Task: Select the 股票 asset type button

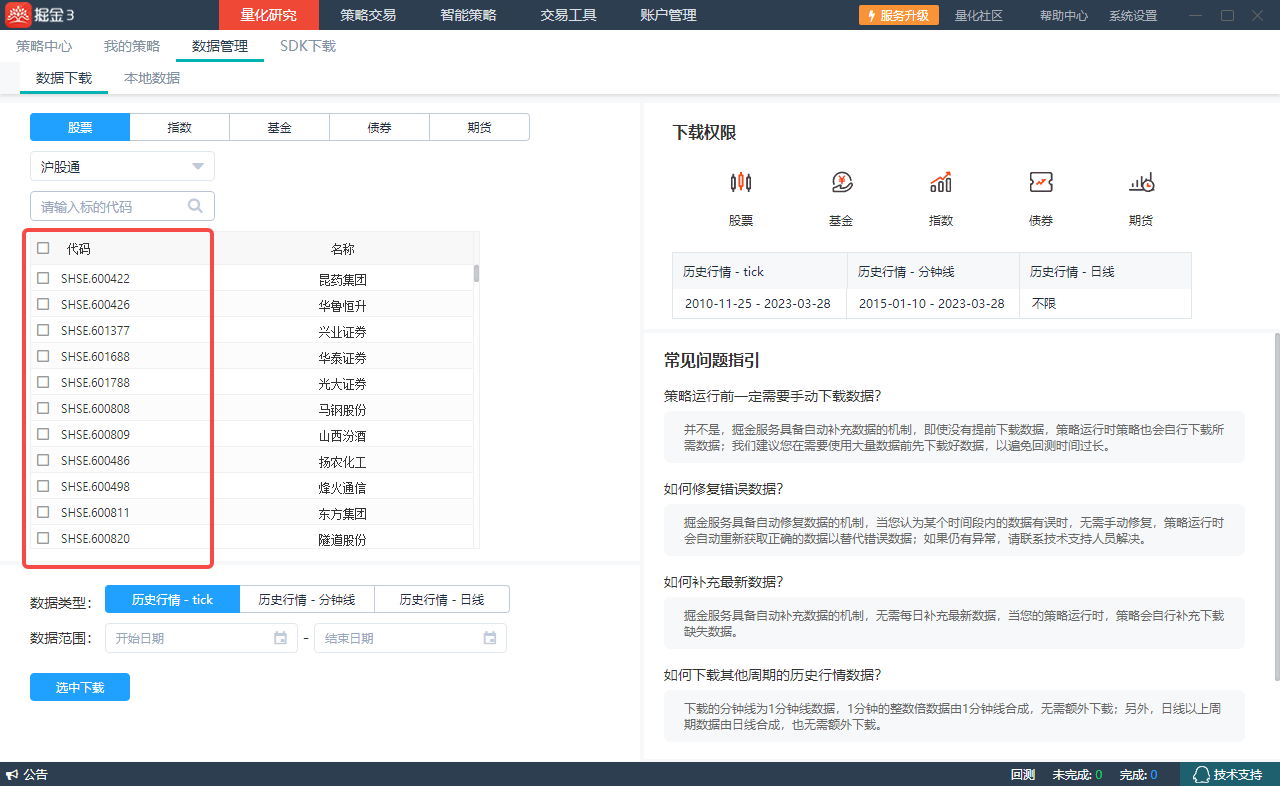Action: click(x=80, y=127)
